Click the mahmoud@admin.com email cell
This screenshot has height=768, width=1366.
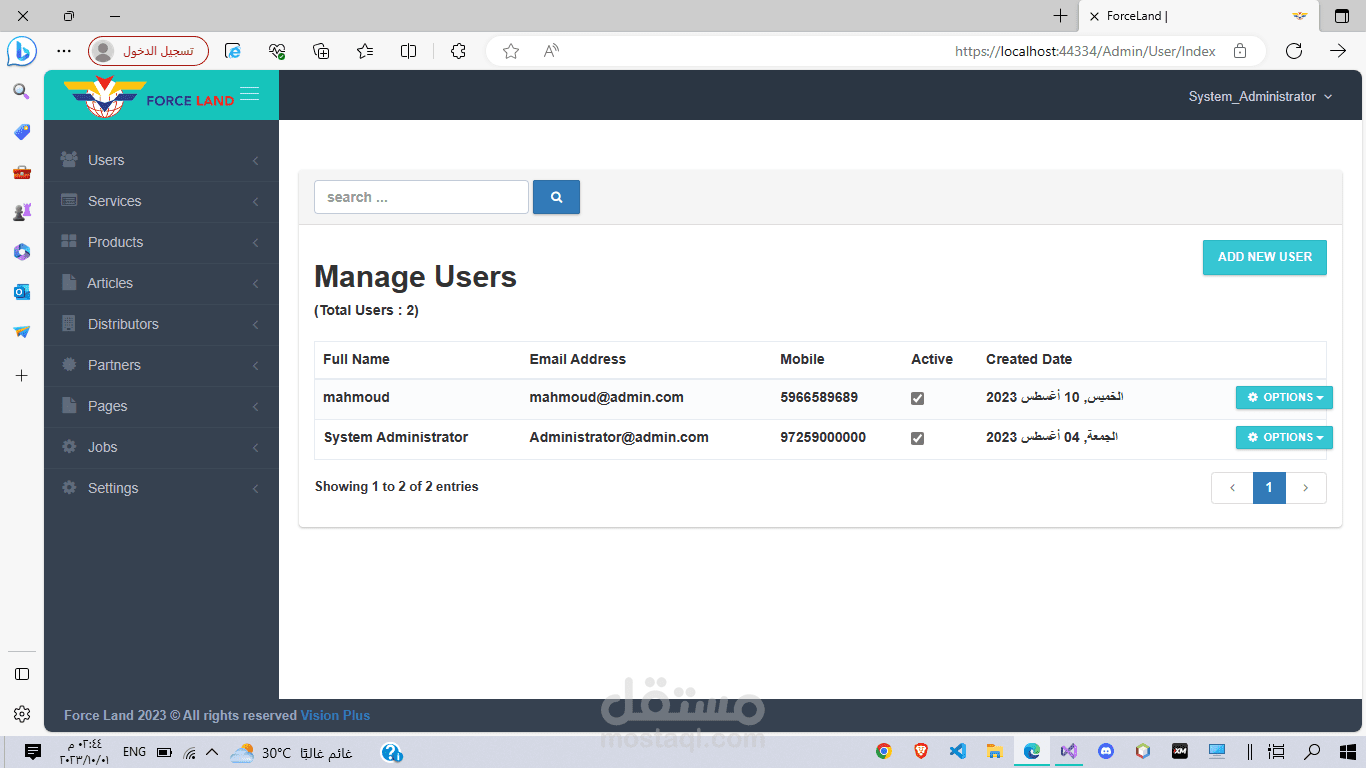coord(607,397)
